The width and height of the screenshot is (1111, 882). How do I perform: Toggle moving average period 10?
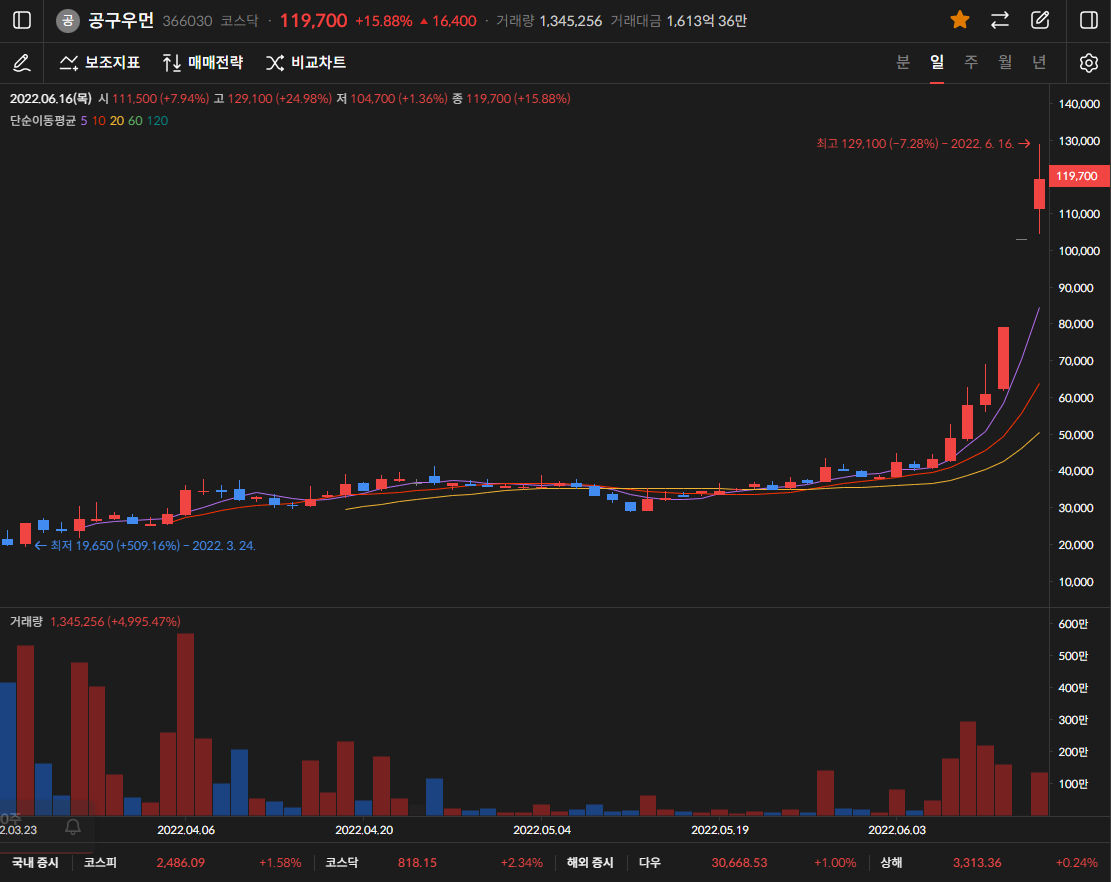click(x=98, y=120)
